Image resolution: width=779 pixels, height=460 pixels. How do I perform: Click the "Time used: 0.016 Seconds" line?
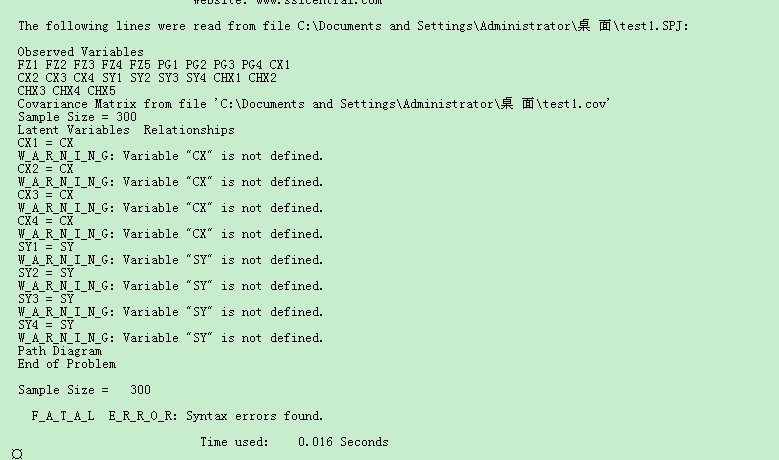point(294,442)
